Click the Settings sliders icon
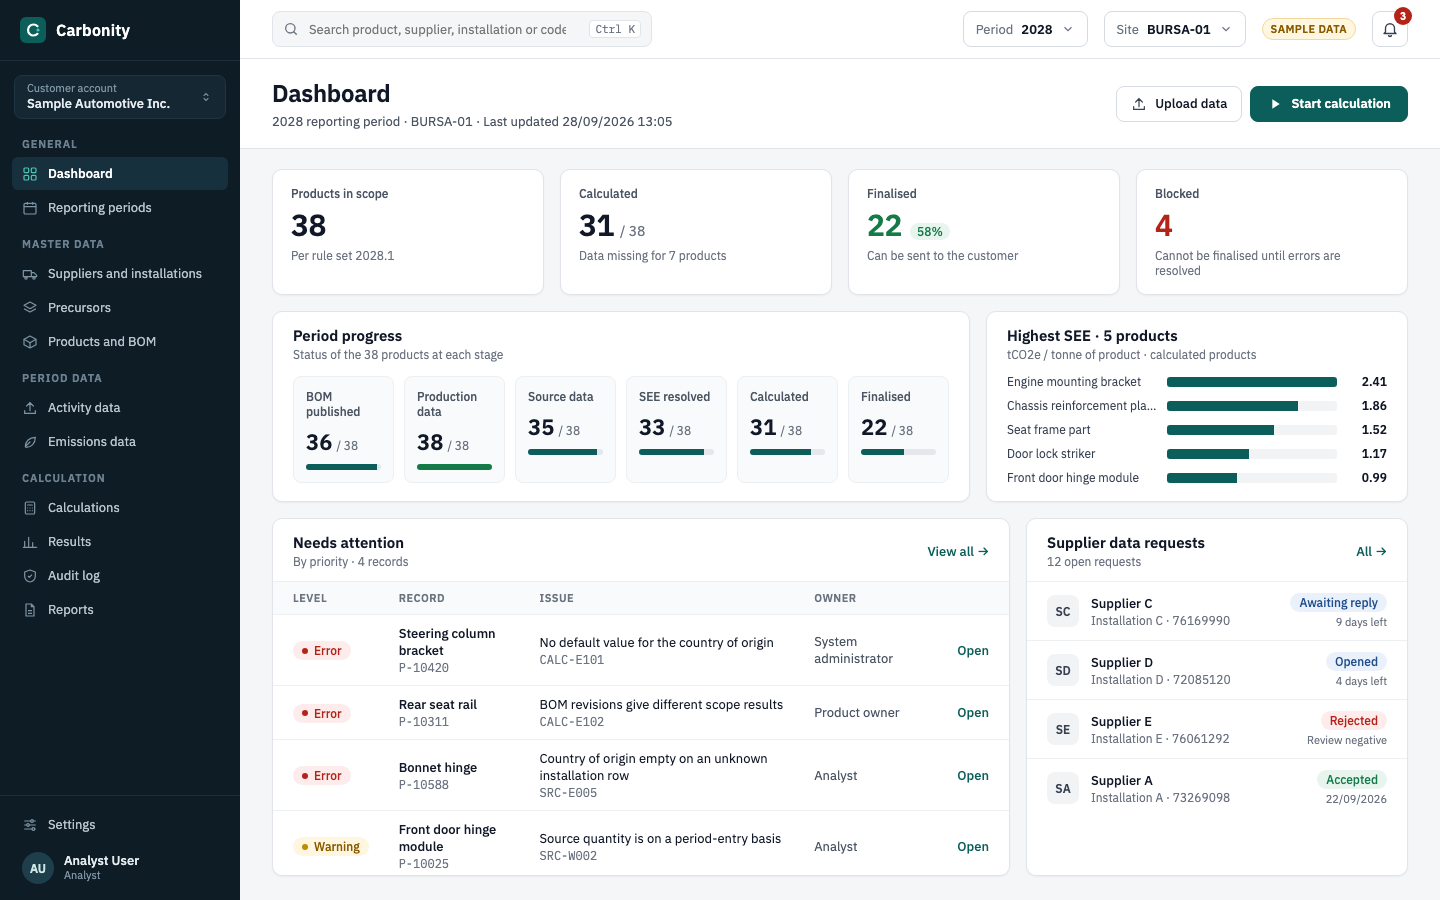This screenshot has width=1440, height=900. [x=30, y=825]
